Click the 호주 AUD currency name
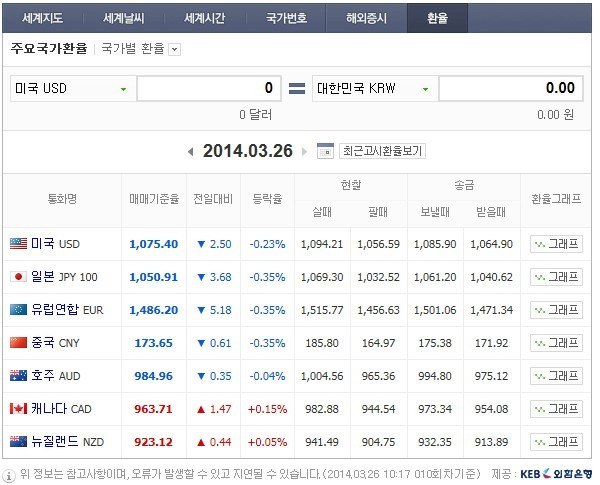600x485 pixels. 56,376
